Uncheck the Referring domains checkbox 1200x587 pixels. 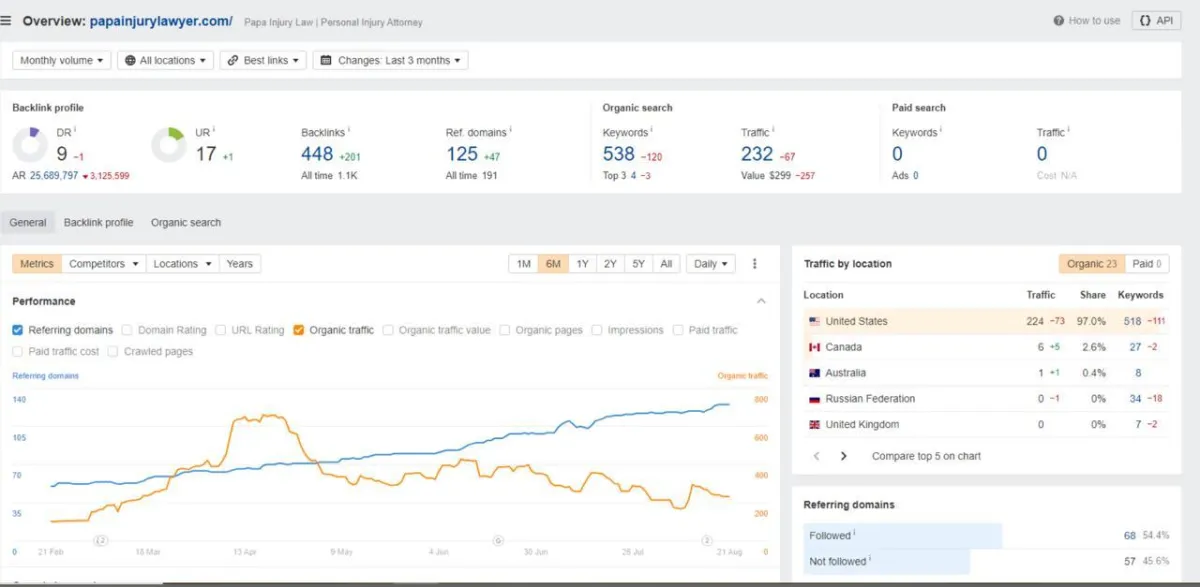tap(18, 330)
